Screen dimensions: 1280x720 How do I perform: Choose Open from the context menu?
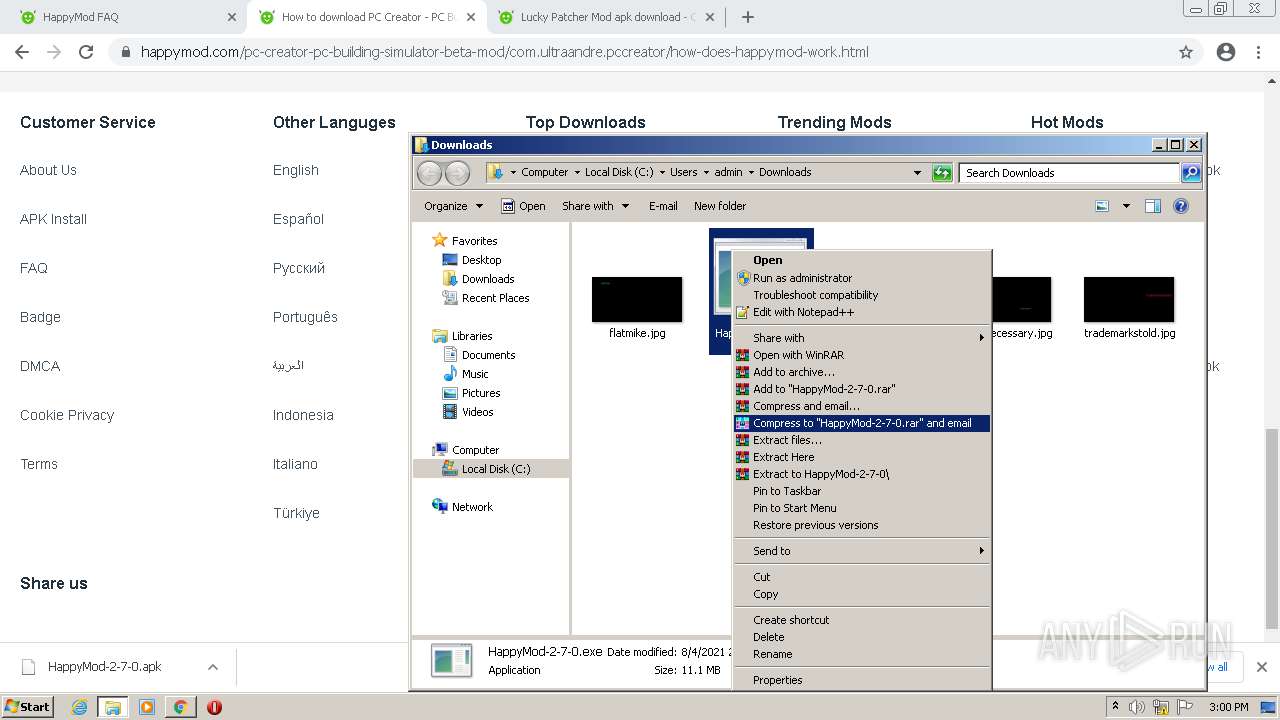[862, 260]
